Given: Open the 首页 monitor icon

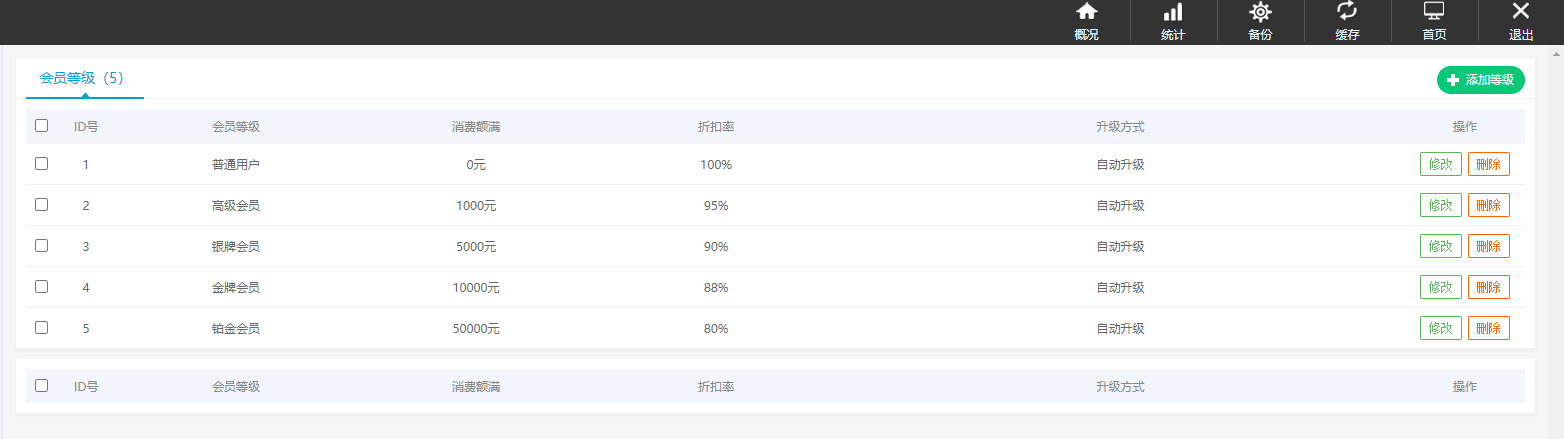Looking at the screenshot, I should point(1434,12).
